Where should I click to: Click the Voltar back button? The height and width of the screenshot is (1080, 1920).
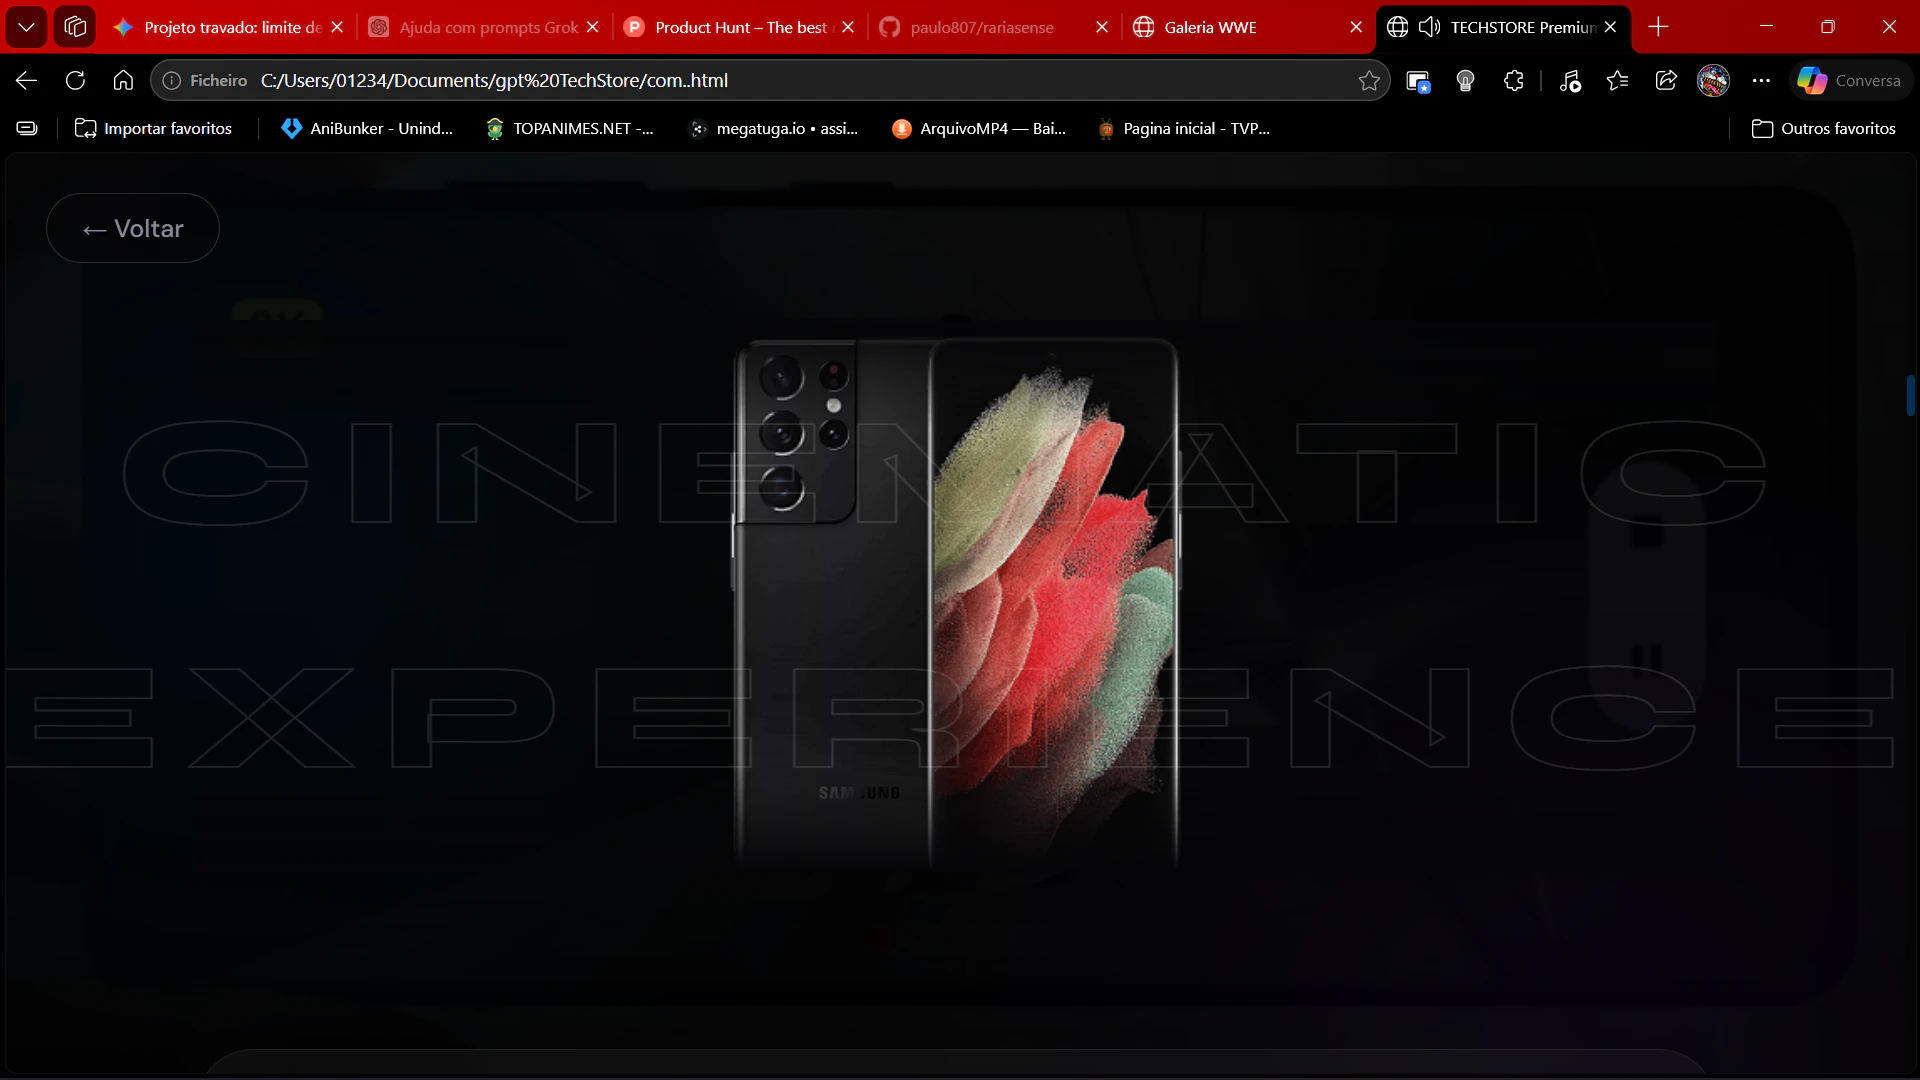(x=133, y=228)
